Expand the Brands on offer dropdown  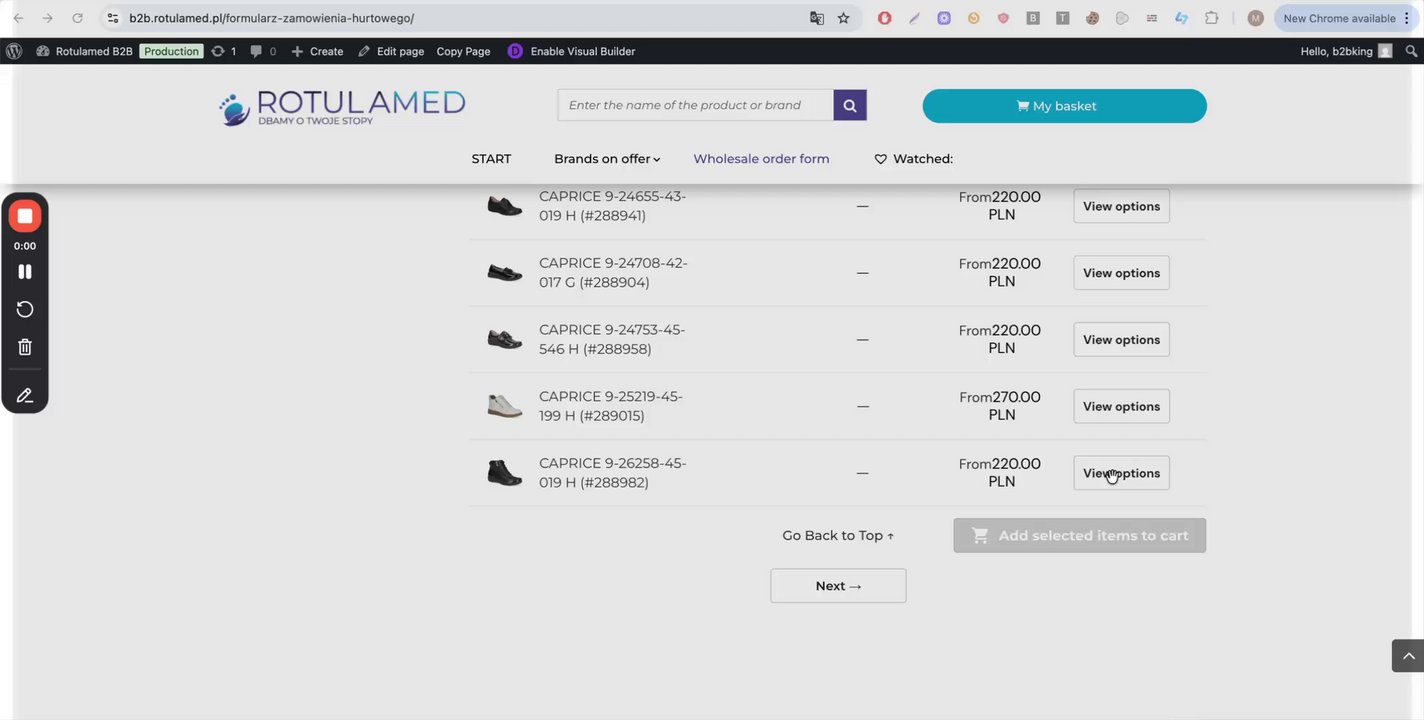coord(607,159)
